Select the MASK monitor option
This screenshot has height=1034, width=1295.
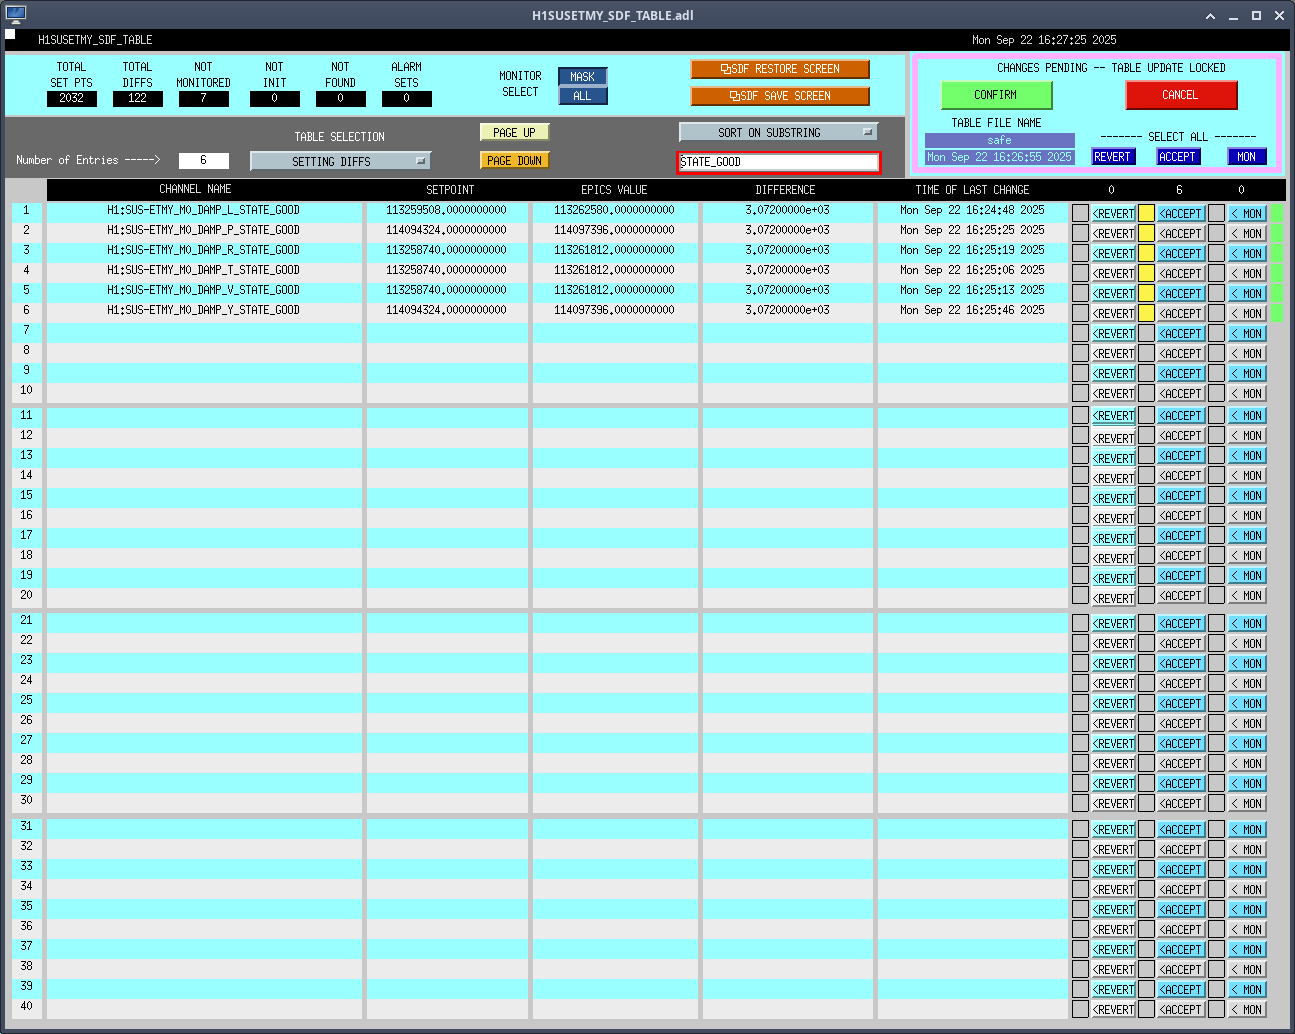click(x=582, y=77)
